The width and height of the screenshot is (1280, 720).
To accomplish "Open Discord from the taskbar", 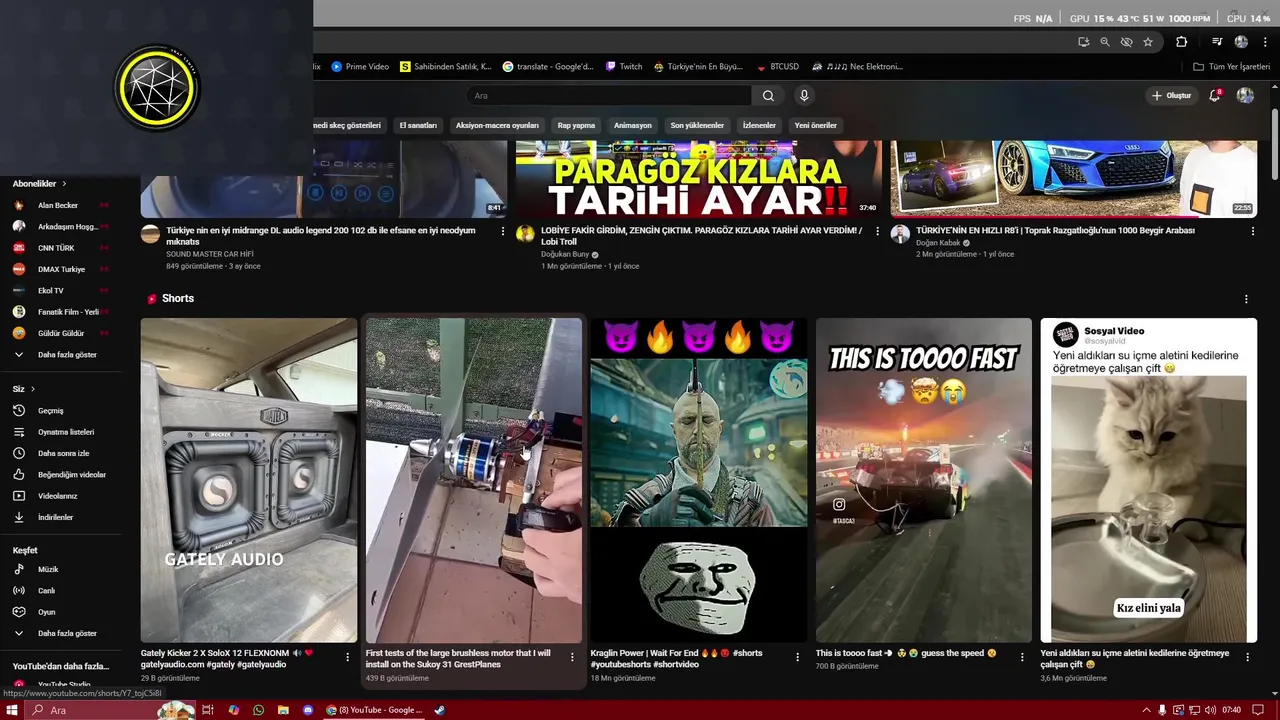I will 308,710.
